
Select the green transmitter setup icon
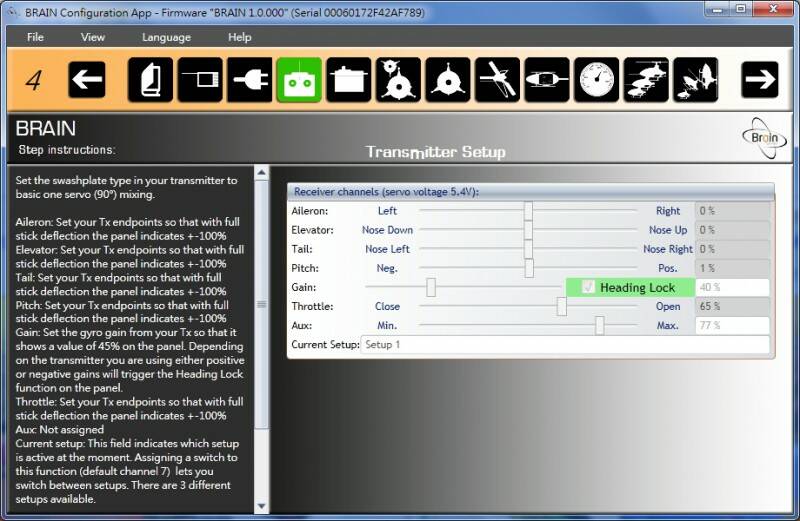coord(299,80)
